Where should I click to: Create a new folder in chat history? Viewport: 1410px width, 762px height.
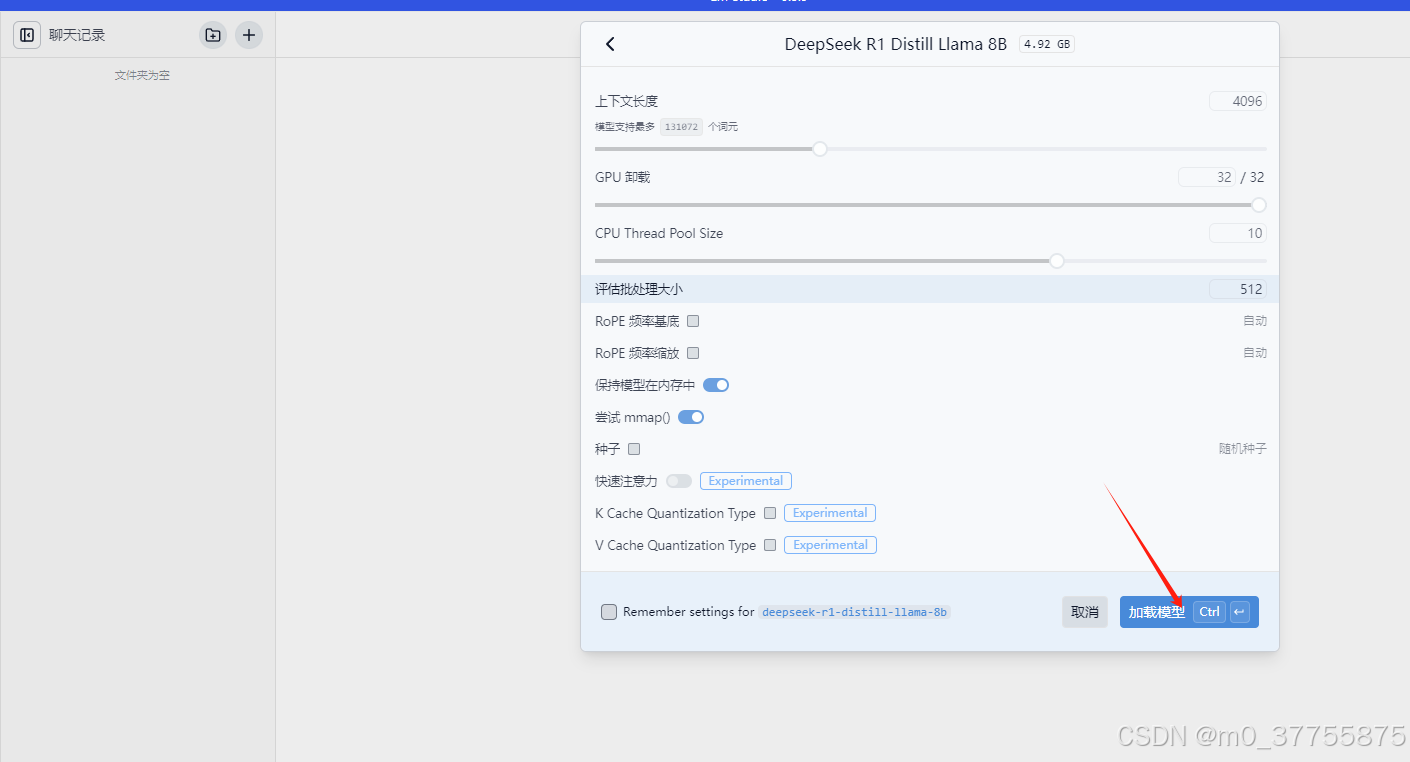pos(213,35)
